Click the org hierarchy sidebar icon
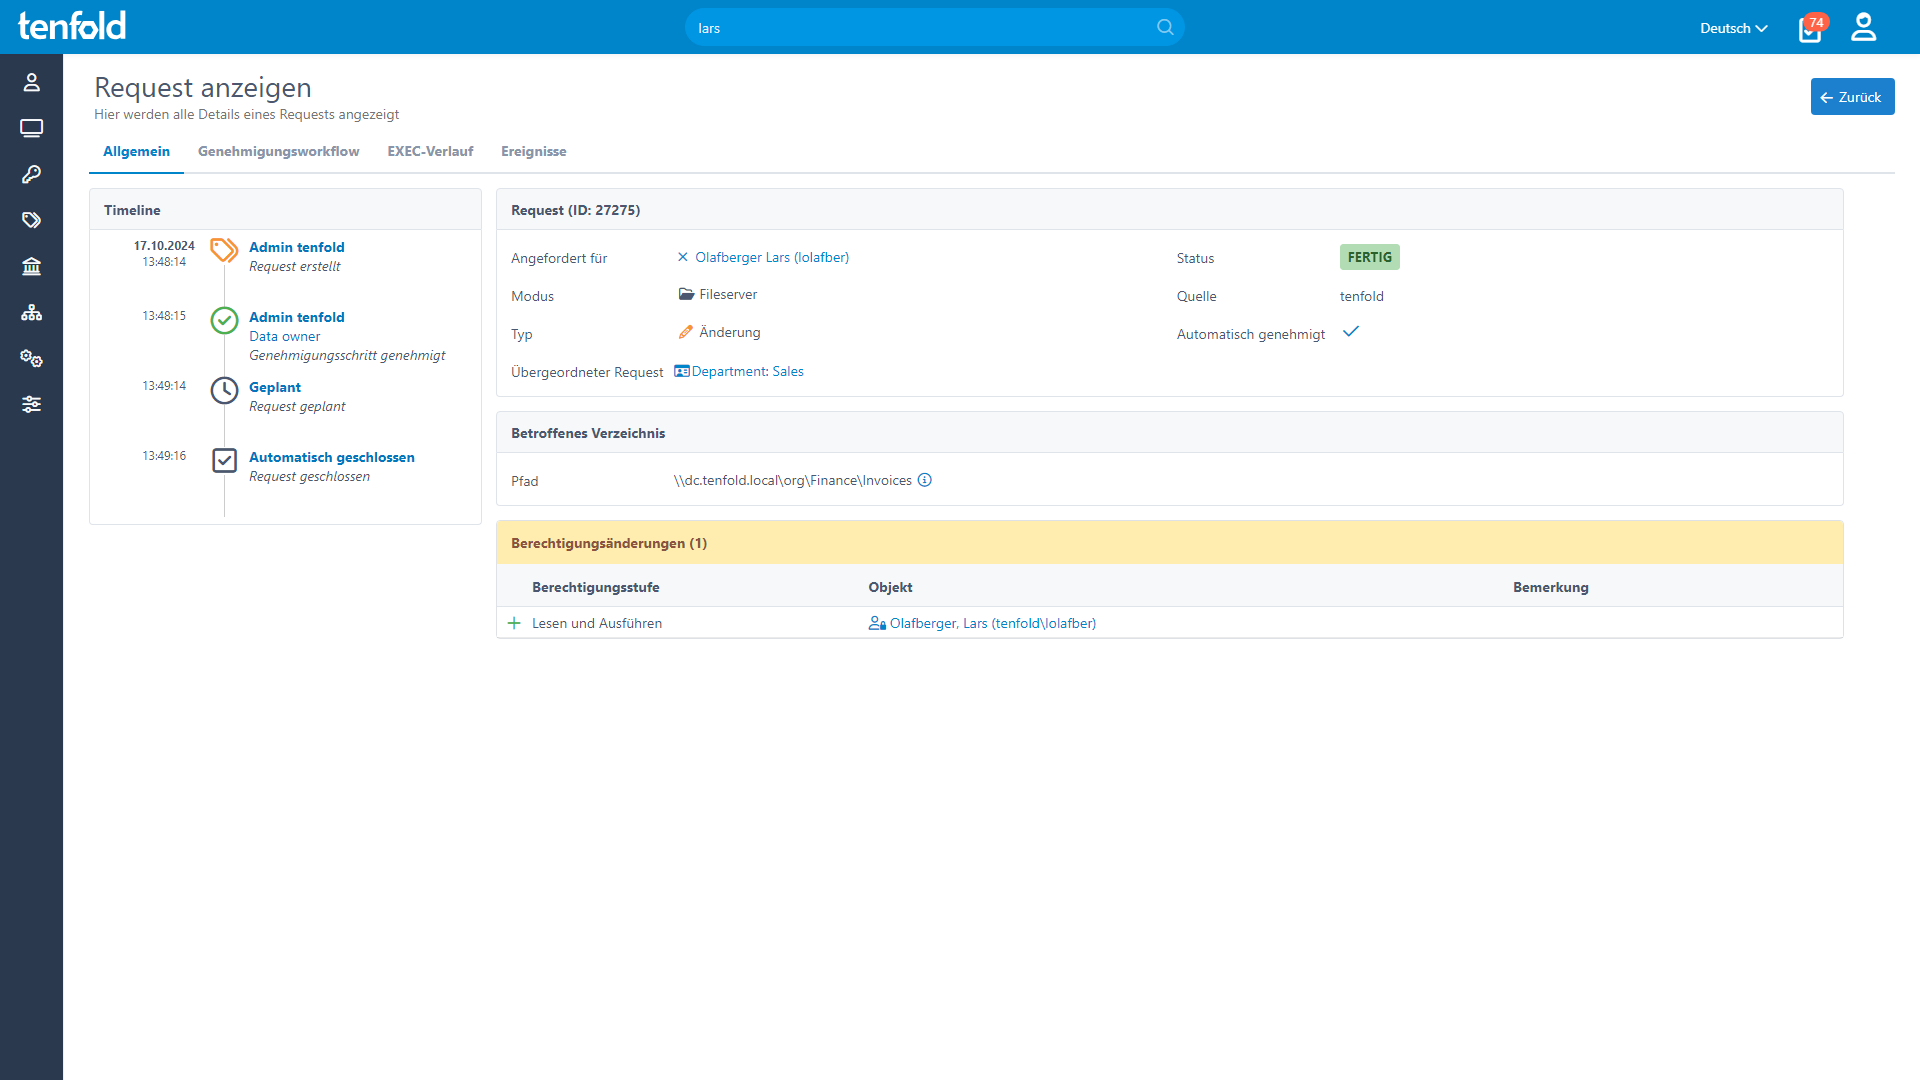The height and width of the screenshot is (1080, 1920). pyautogui.click(x=31, y=312)
